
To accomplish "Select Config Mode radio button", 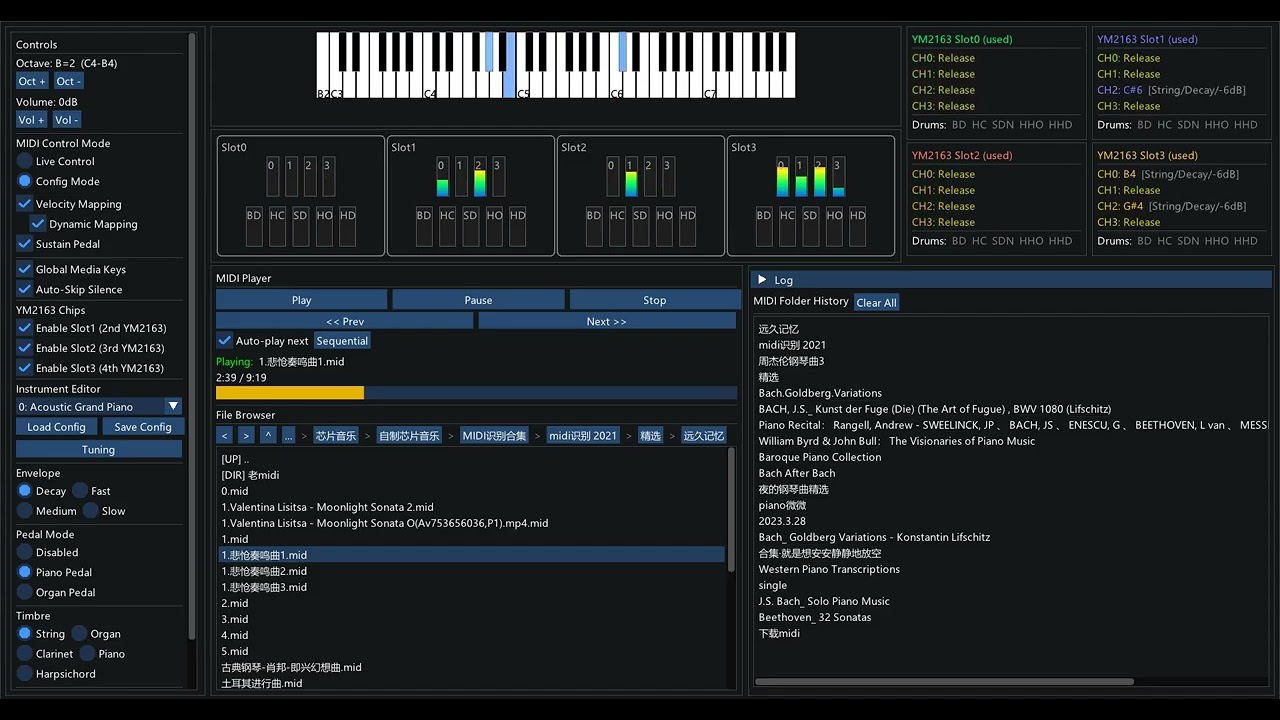I will [59, 181].
